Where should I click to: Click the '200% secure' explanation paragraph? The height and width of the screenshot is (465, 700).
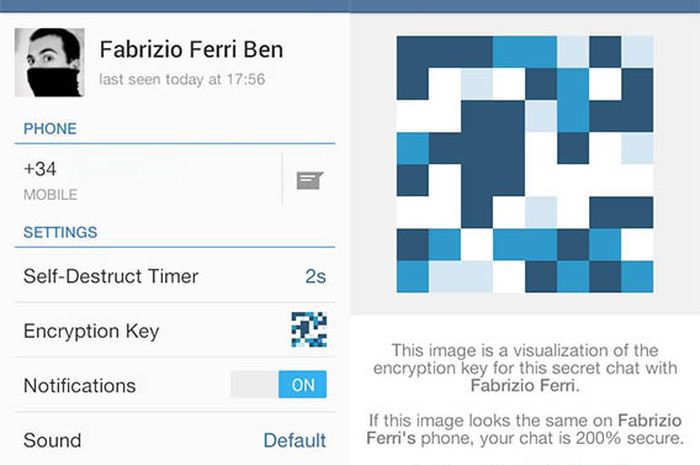coord(525,430)
